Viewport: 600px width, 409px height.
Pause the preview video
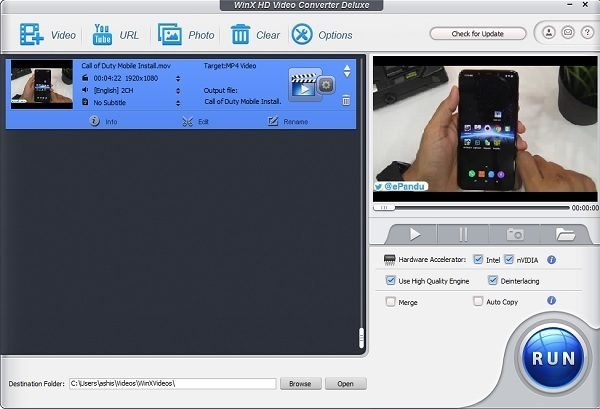(463, 234)
